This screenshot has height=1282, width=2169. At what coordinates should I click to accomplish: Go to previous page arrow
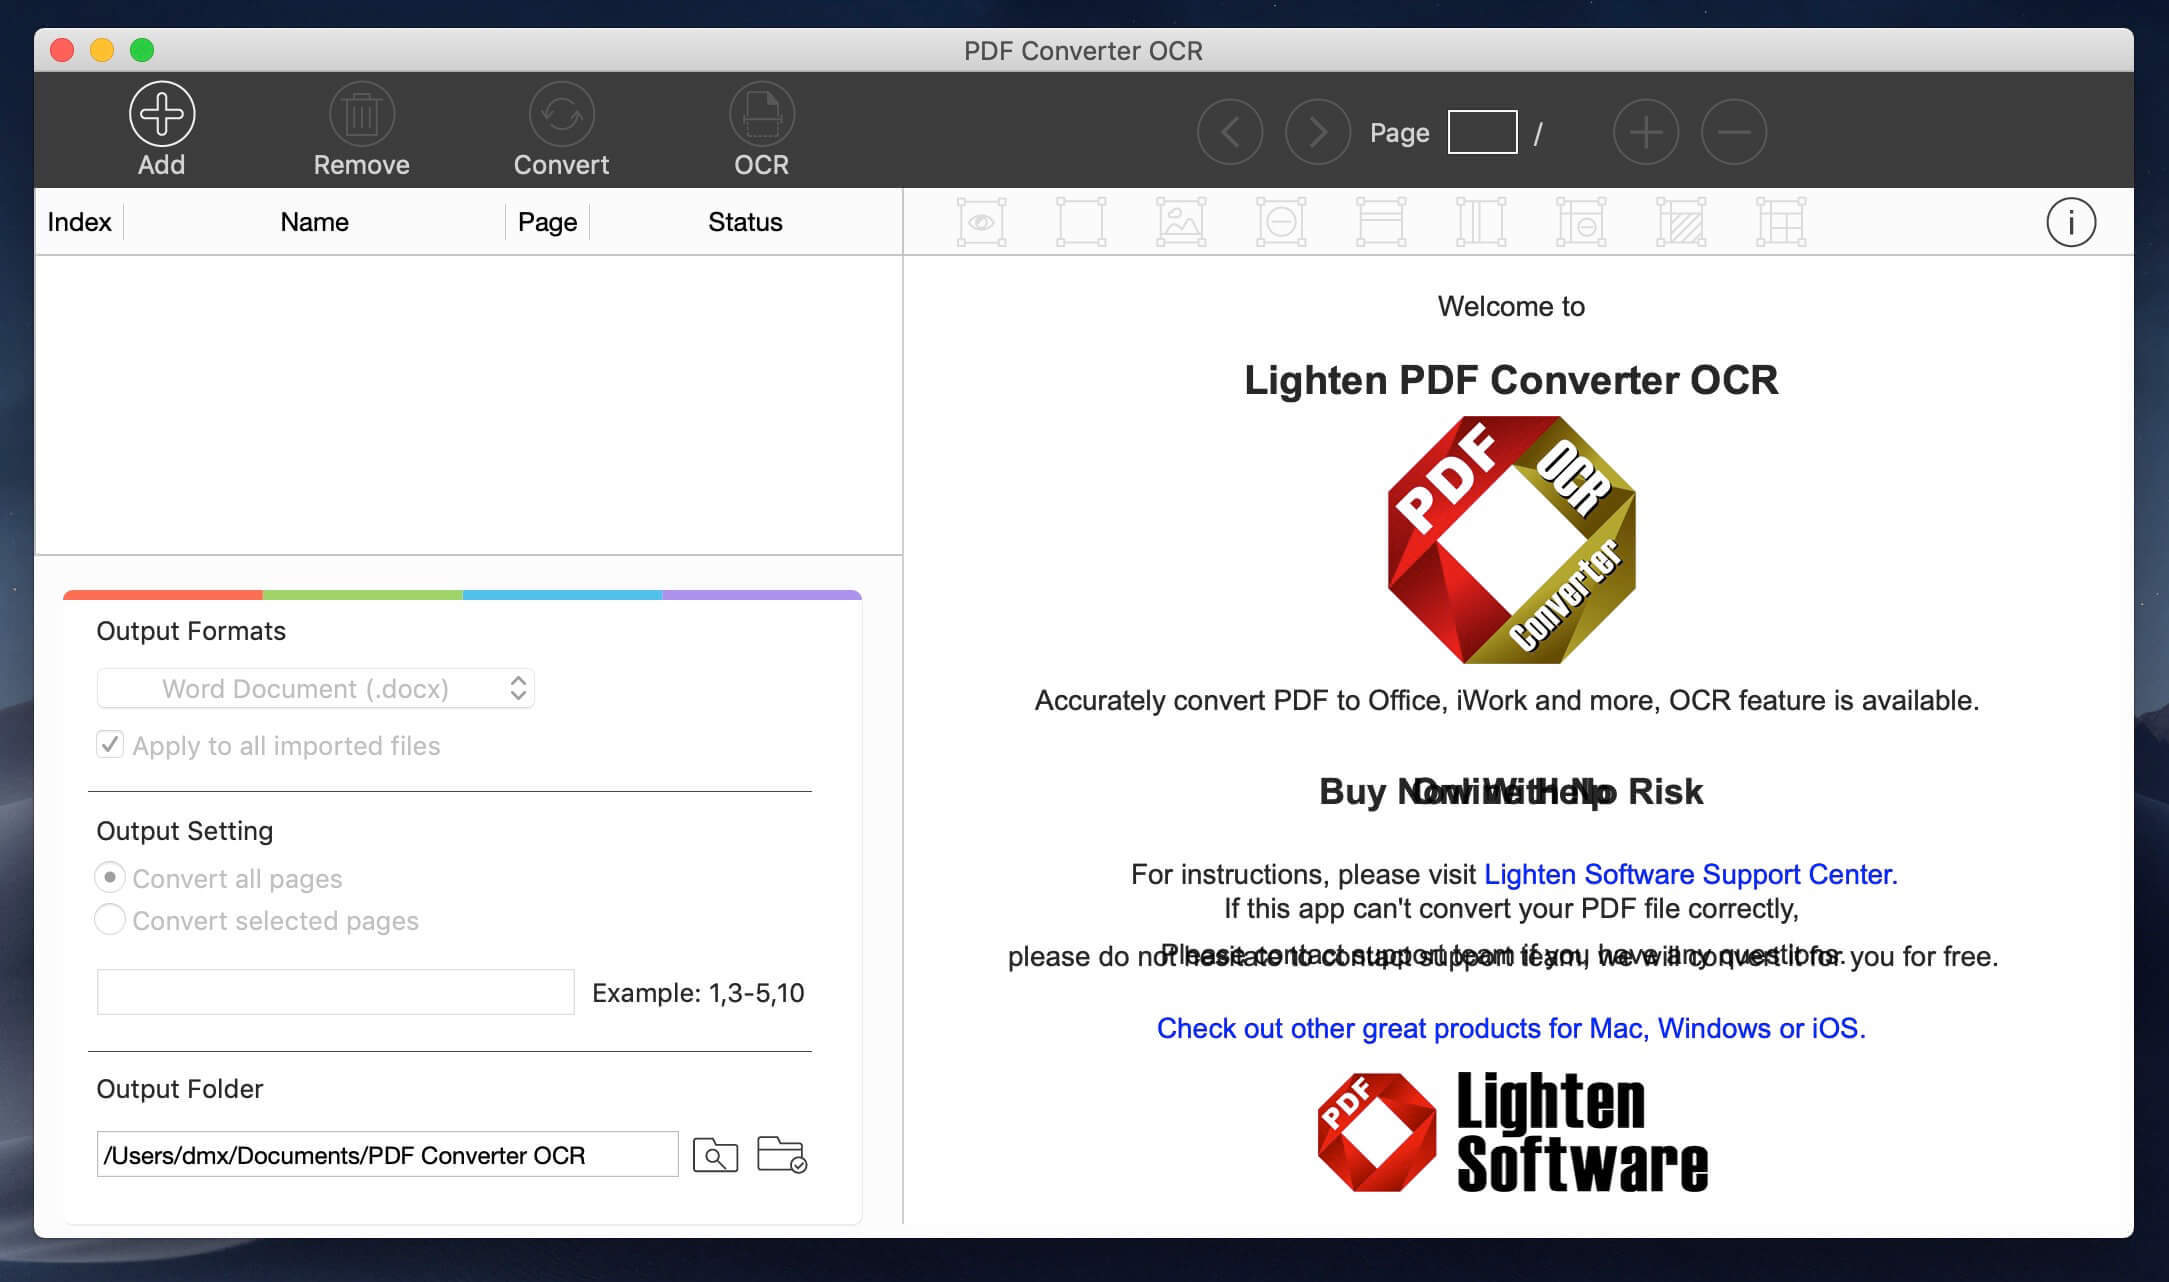(x=1230, y=132)
